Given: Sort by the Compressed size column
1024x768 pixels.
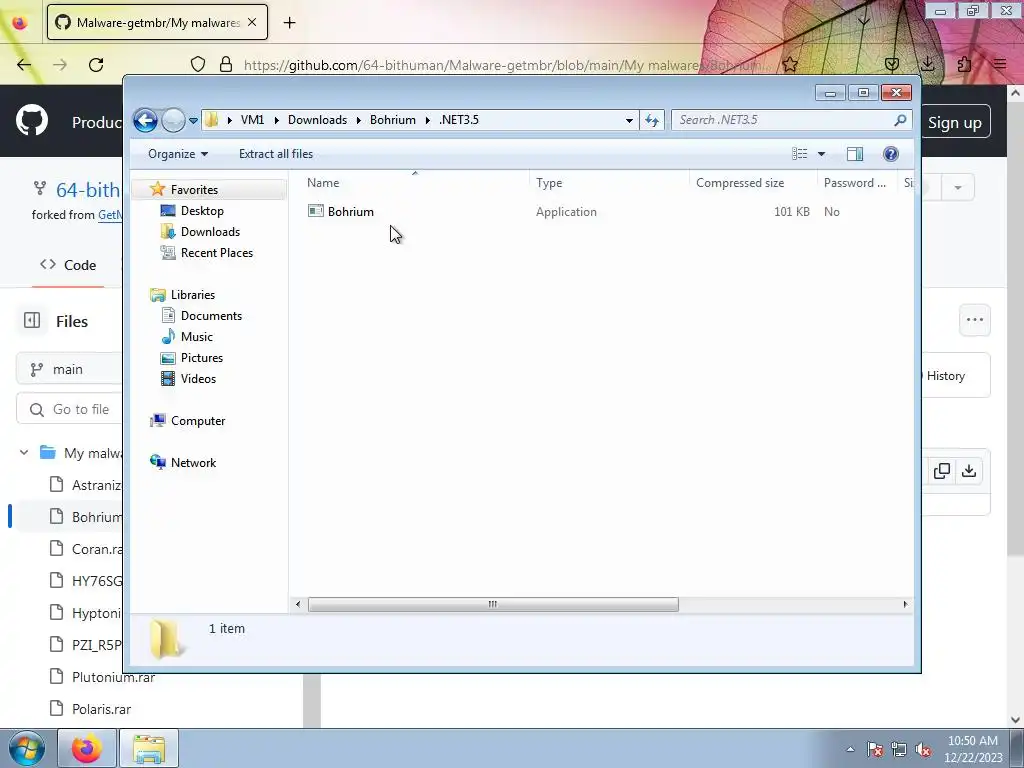Looking at the screenshot, I should (x=753, y=183).
